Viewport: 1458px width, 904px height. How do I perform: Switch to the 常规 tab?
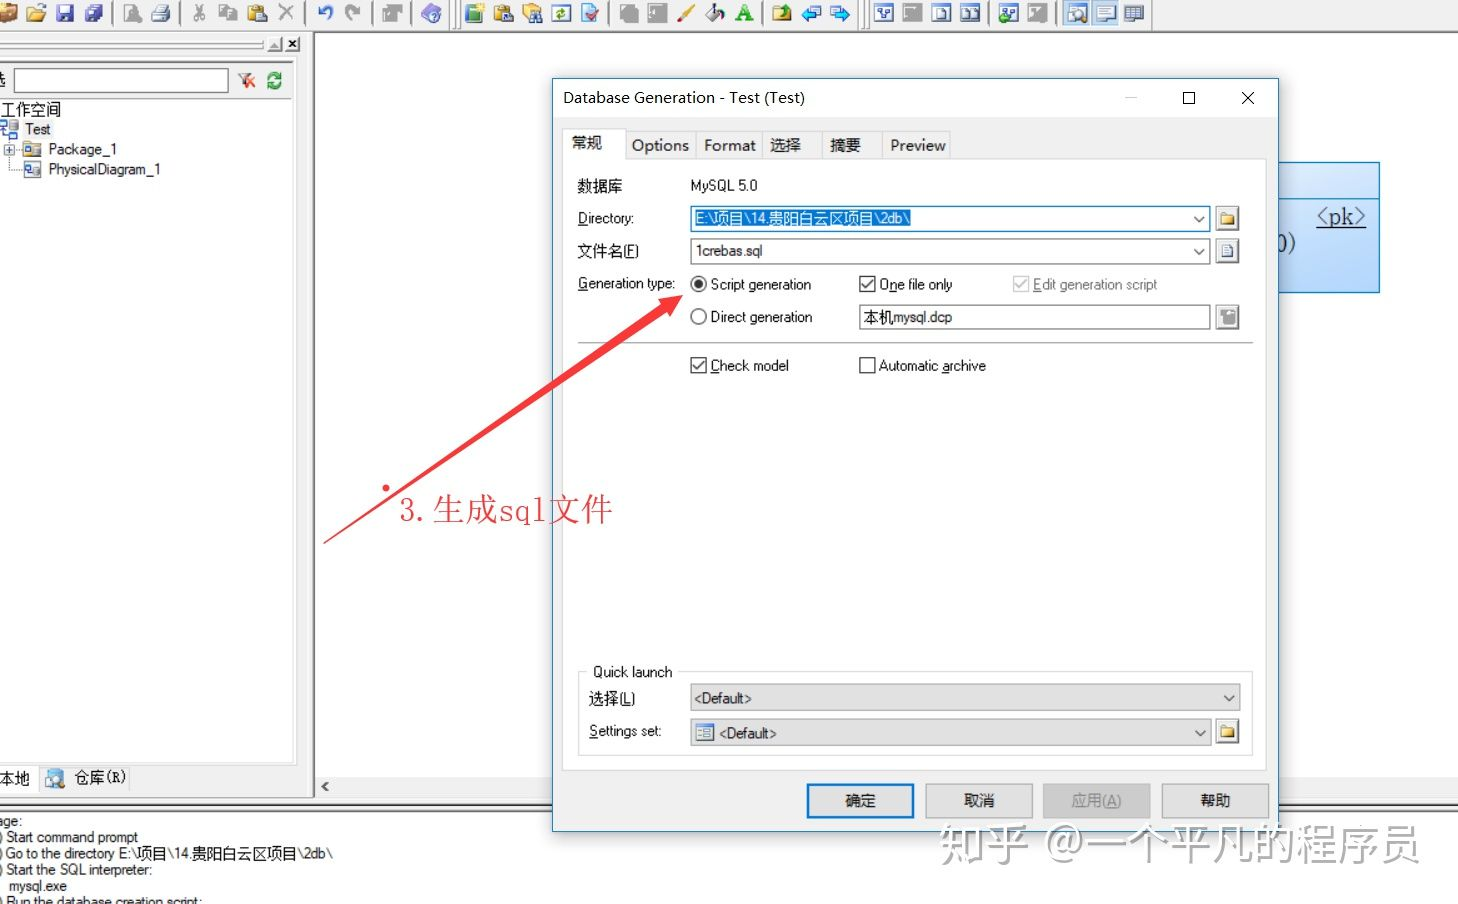pos(589,143)
